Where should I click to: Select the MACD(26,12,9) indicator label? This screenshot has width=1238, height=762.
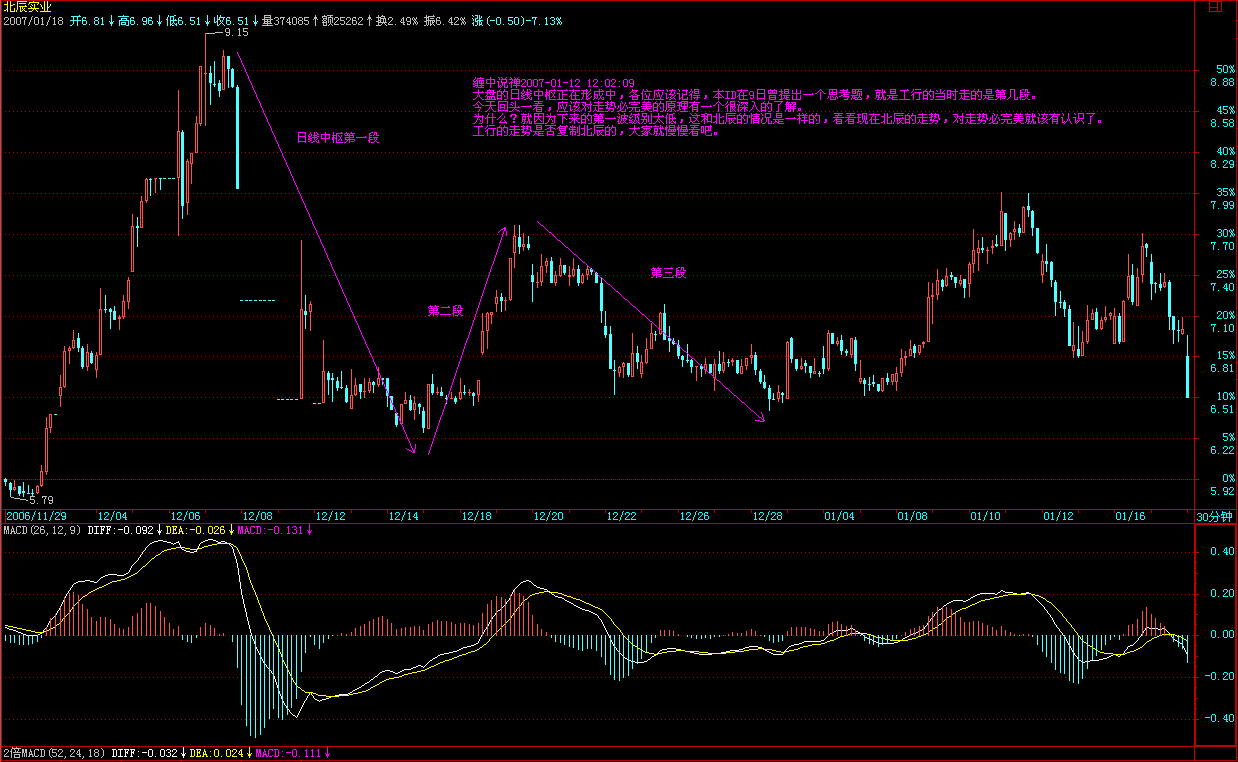tap(43, 529)
